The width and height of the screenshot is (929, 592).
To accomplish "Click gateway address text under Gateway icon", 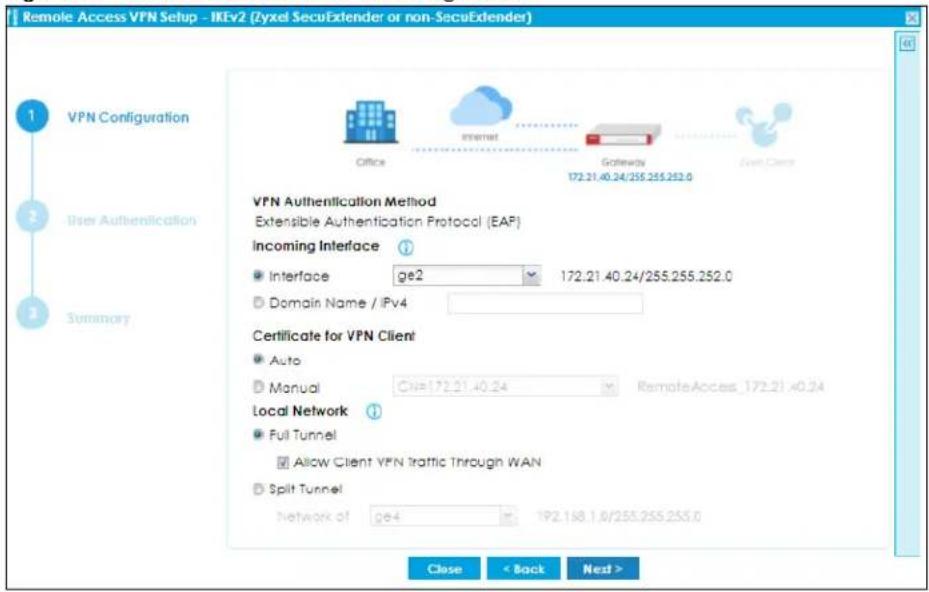I will 630,177.
